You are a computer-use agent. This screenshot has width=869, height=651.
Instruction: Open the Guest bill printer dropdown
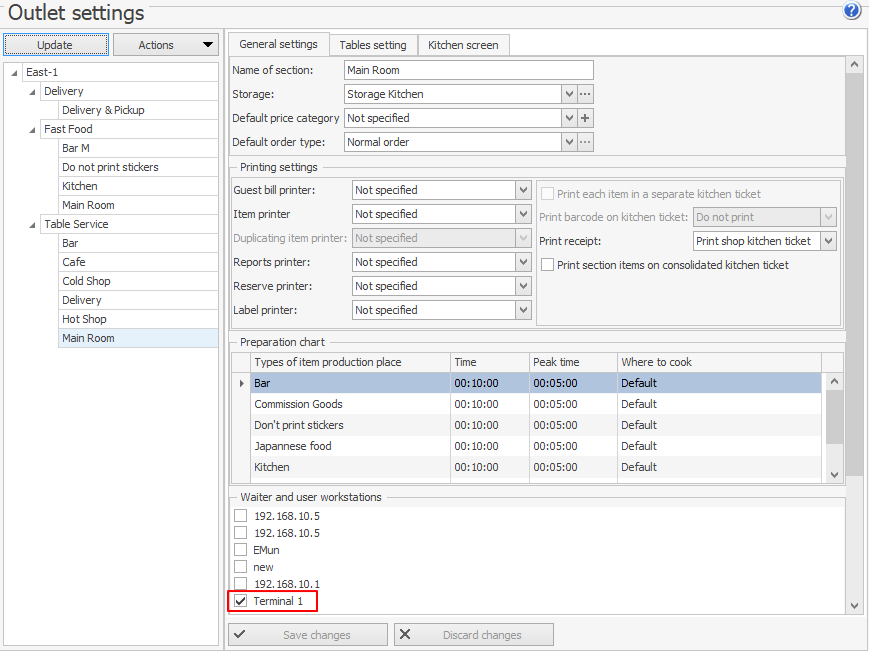click(523, 190)
